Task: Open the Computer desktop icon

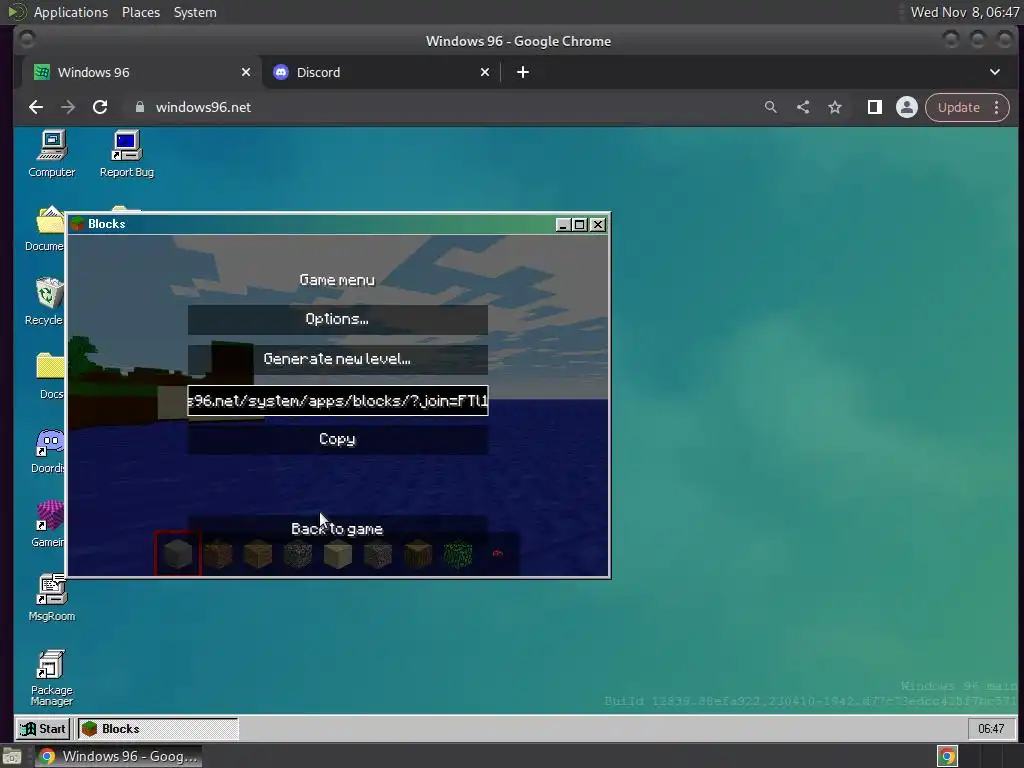Action: point(52,154)
